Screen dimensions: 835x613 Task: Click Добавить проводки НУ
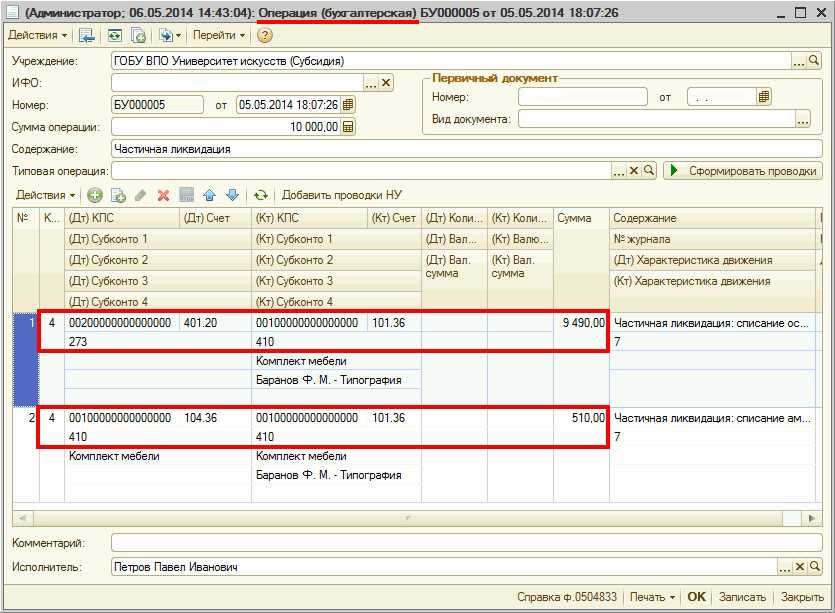tap(342, 195)
